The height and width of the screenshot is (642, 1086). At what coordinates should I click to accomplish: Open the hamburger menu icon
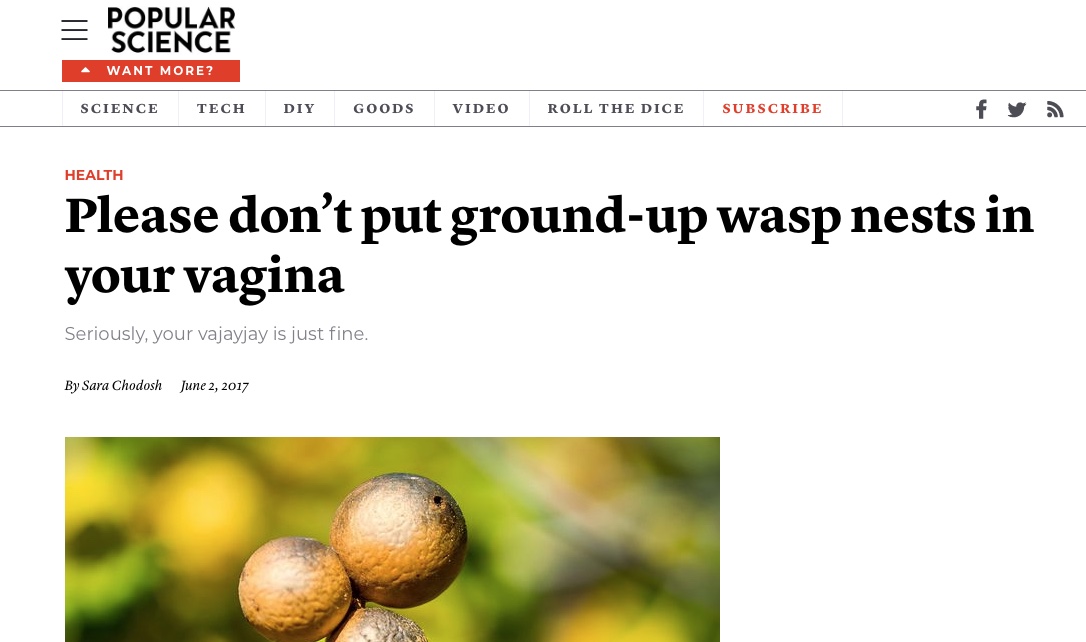[x=74, y=30]
